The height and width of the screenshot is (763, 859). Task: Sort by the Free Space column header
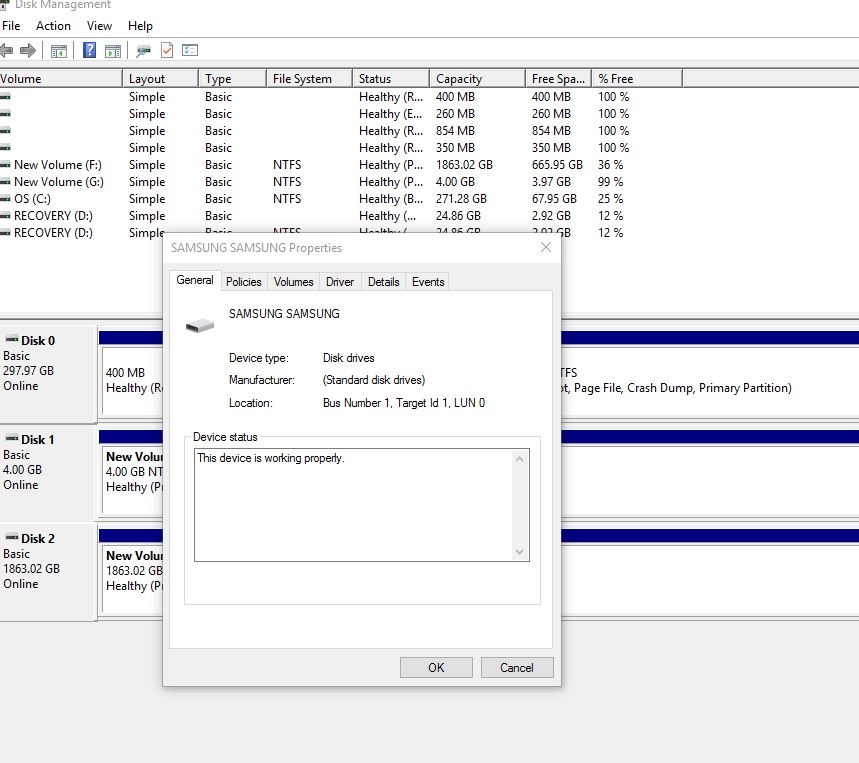pos(558,78)
